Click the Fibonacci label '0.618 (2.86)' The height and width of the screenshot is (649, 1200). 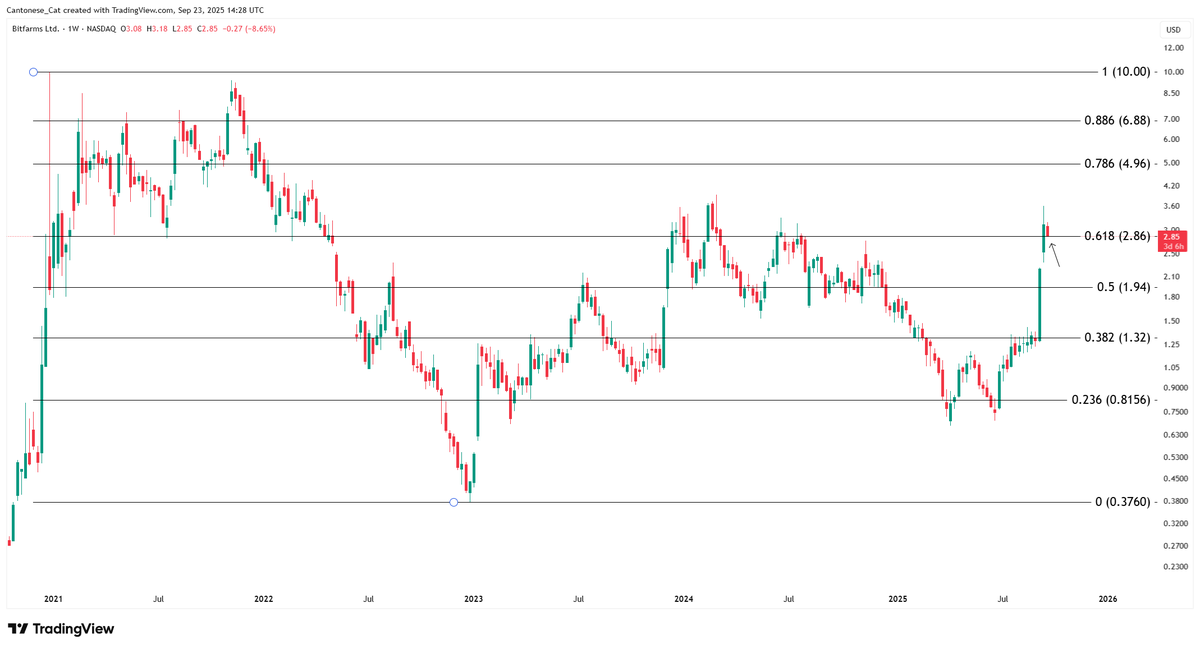point(1119,236)
